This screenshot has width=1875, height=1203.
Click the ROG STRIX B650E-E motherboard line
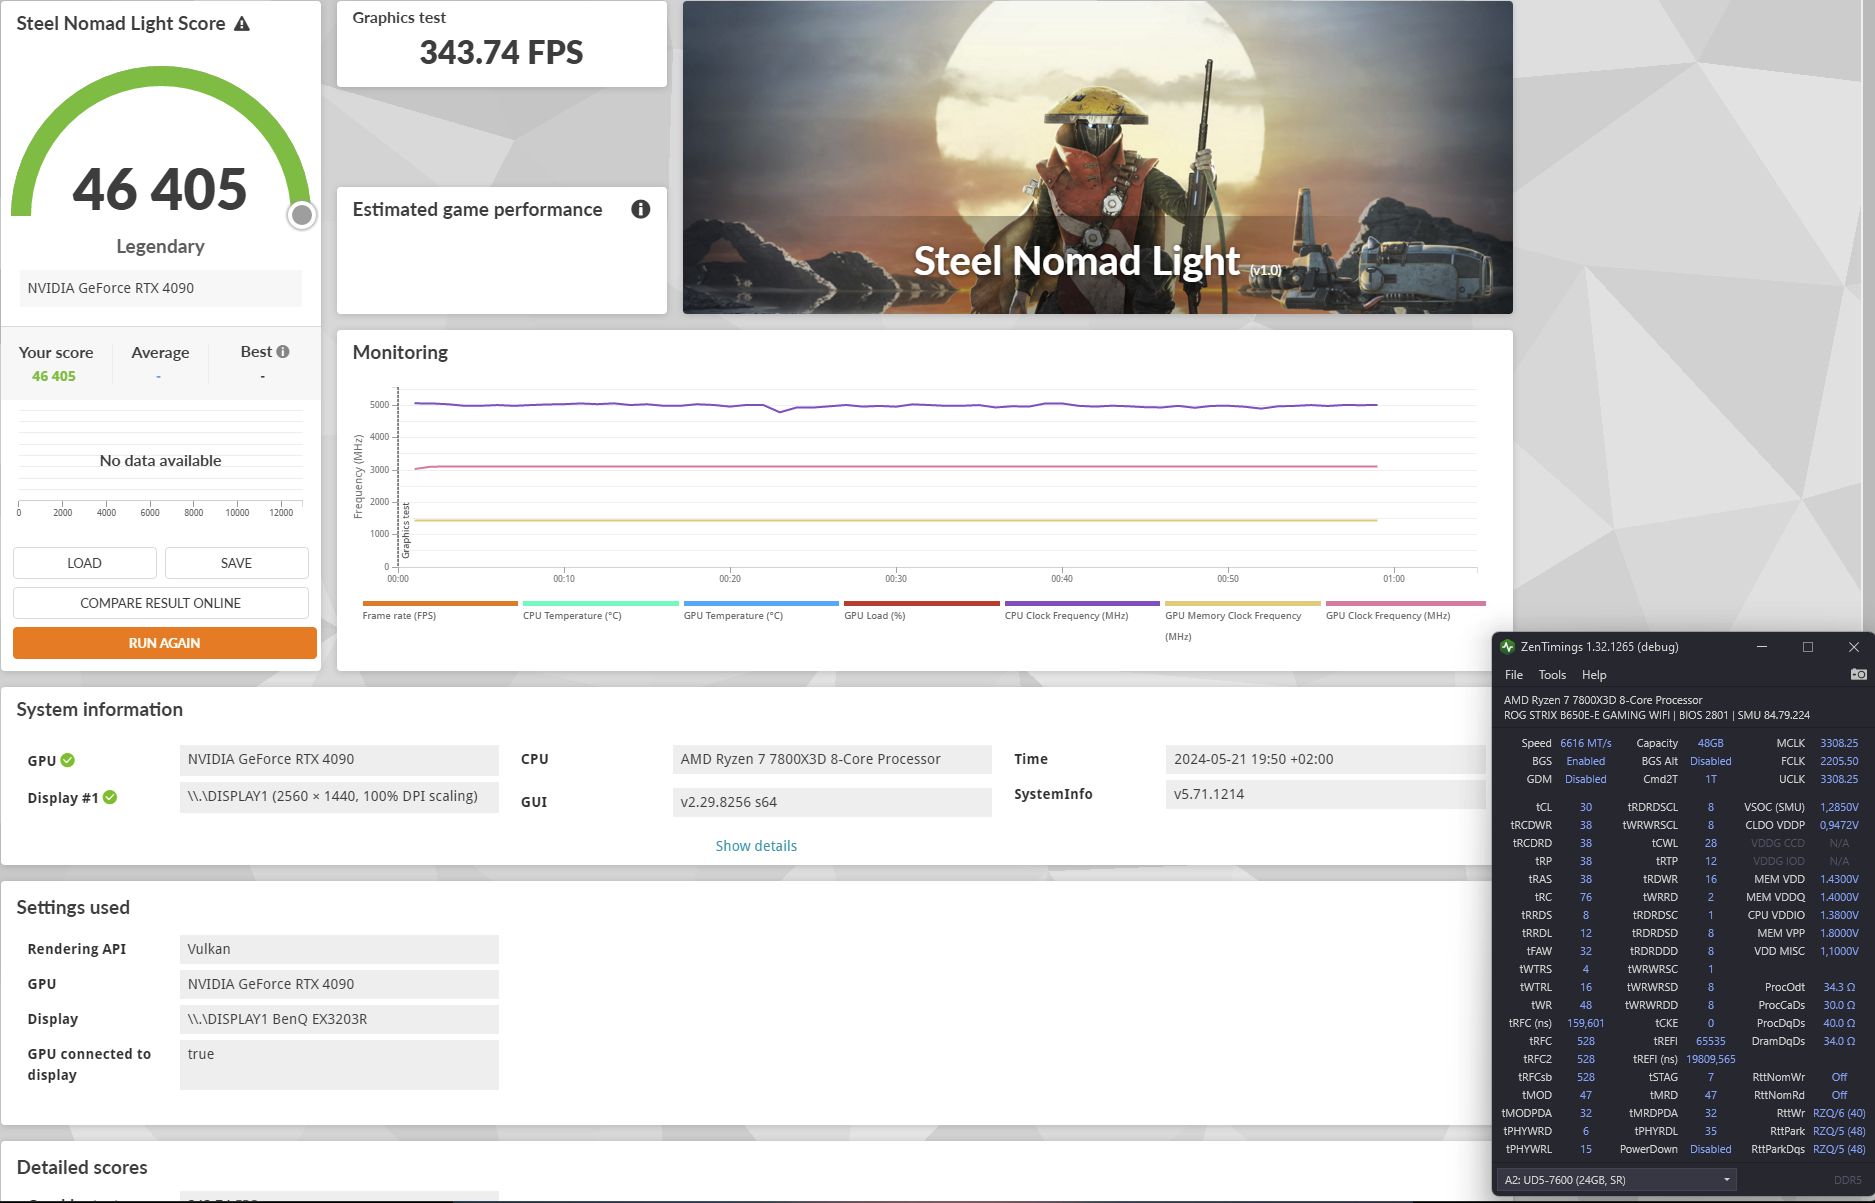click(x=1657, y=715)
